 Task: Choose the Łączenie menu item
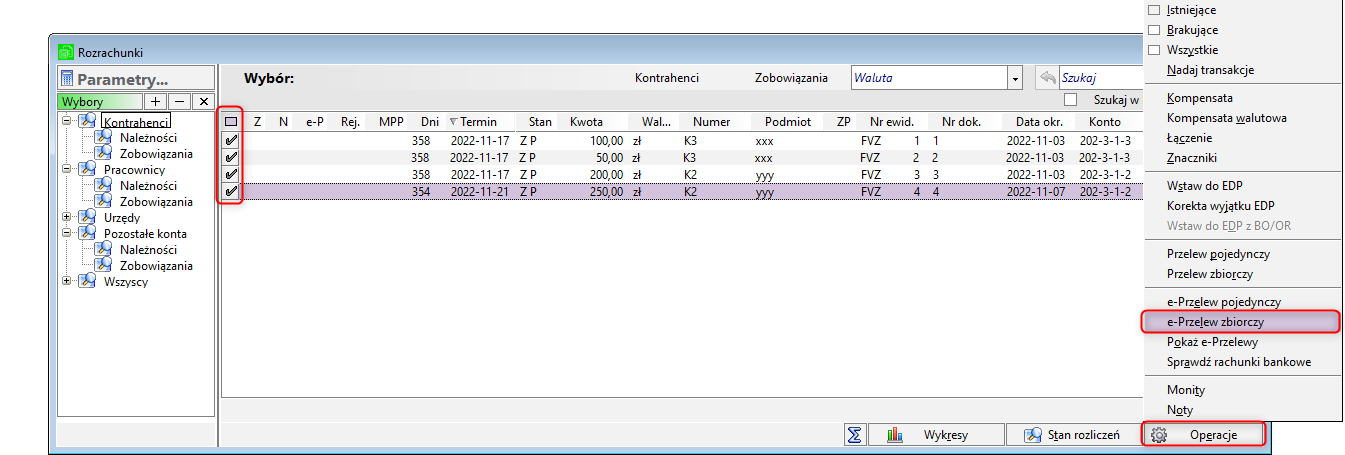1240,138
